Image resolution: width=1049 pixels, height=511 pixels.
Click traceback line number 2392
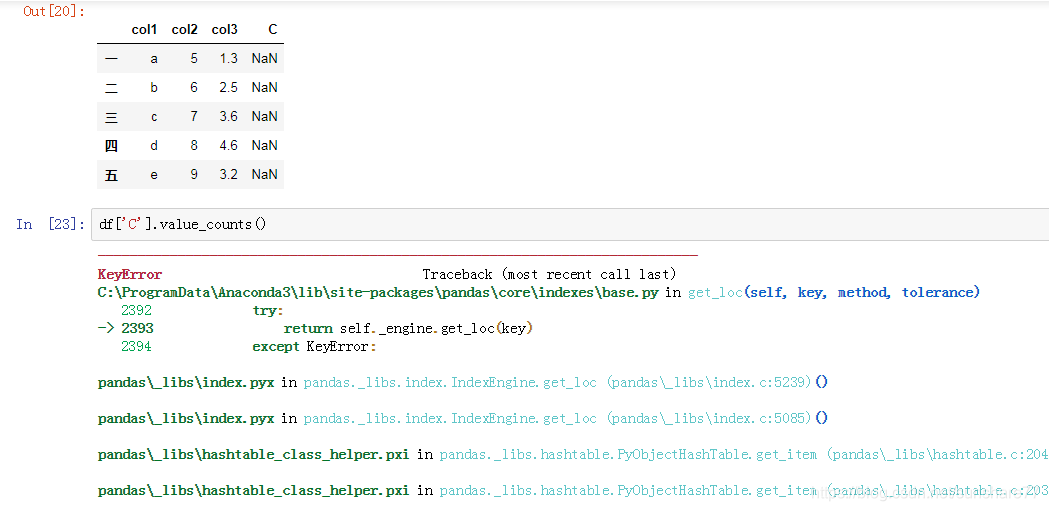coord(136,310)
